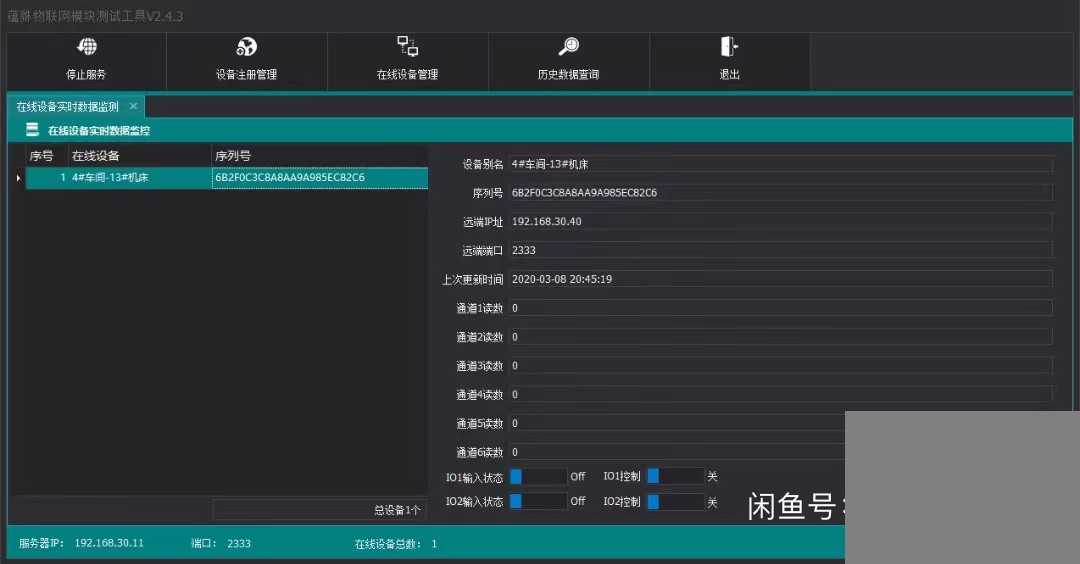
Task: Click the Off label beside IO1输入状态
Action: click(x=577, y=477)
